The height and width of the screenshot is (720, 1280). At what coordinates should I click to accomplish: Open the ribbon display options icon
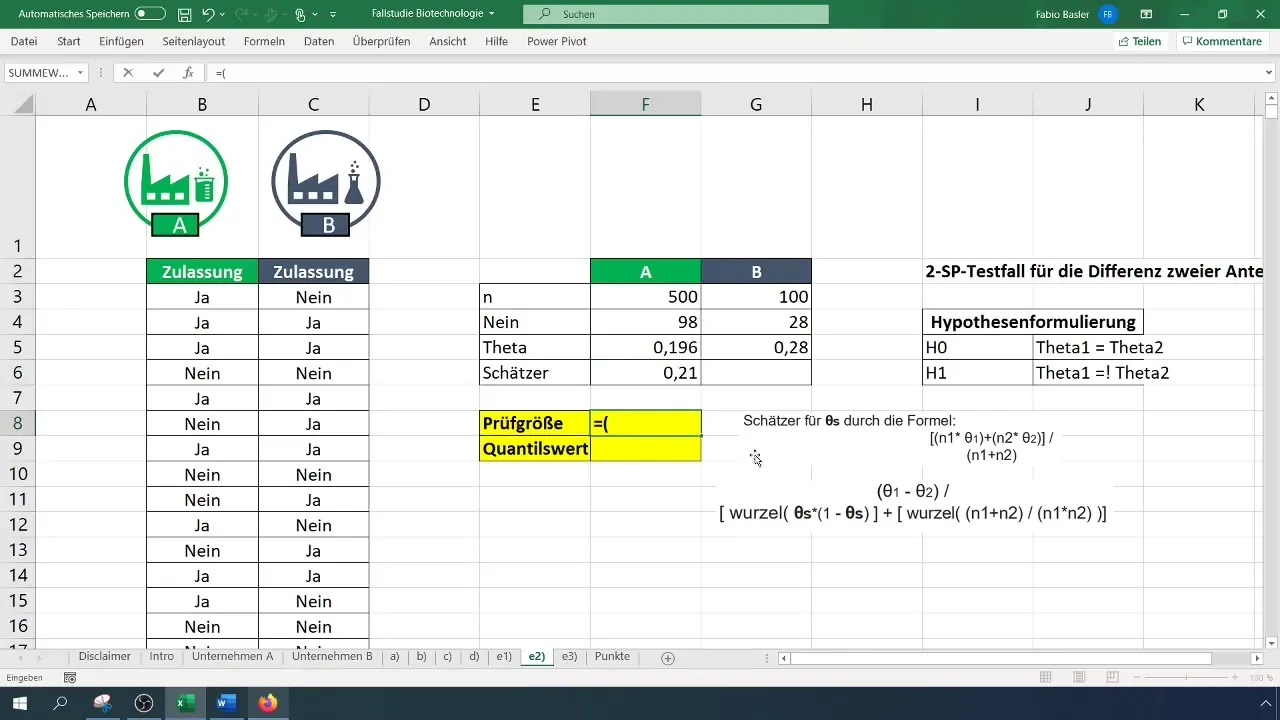[x=1147, y=14]
